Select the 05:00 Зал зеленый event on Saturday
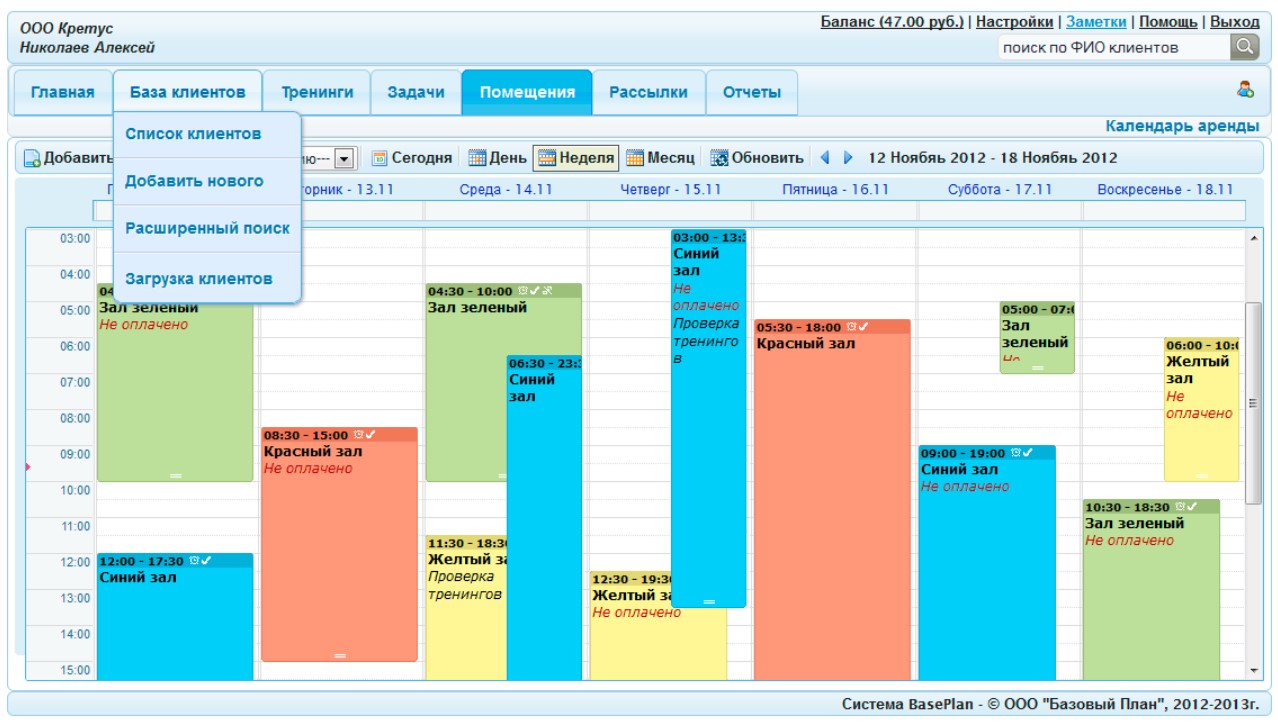The width and height of the screenshot is (1278, 723). (1037, 338)
